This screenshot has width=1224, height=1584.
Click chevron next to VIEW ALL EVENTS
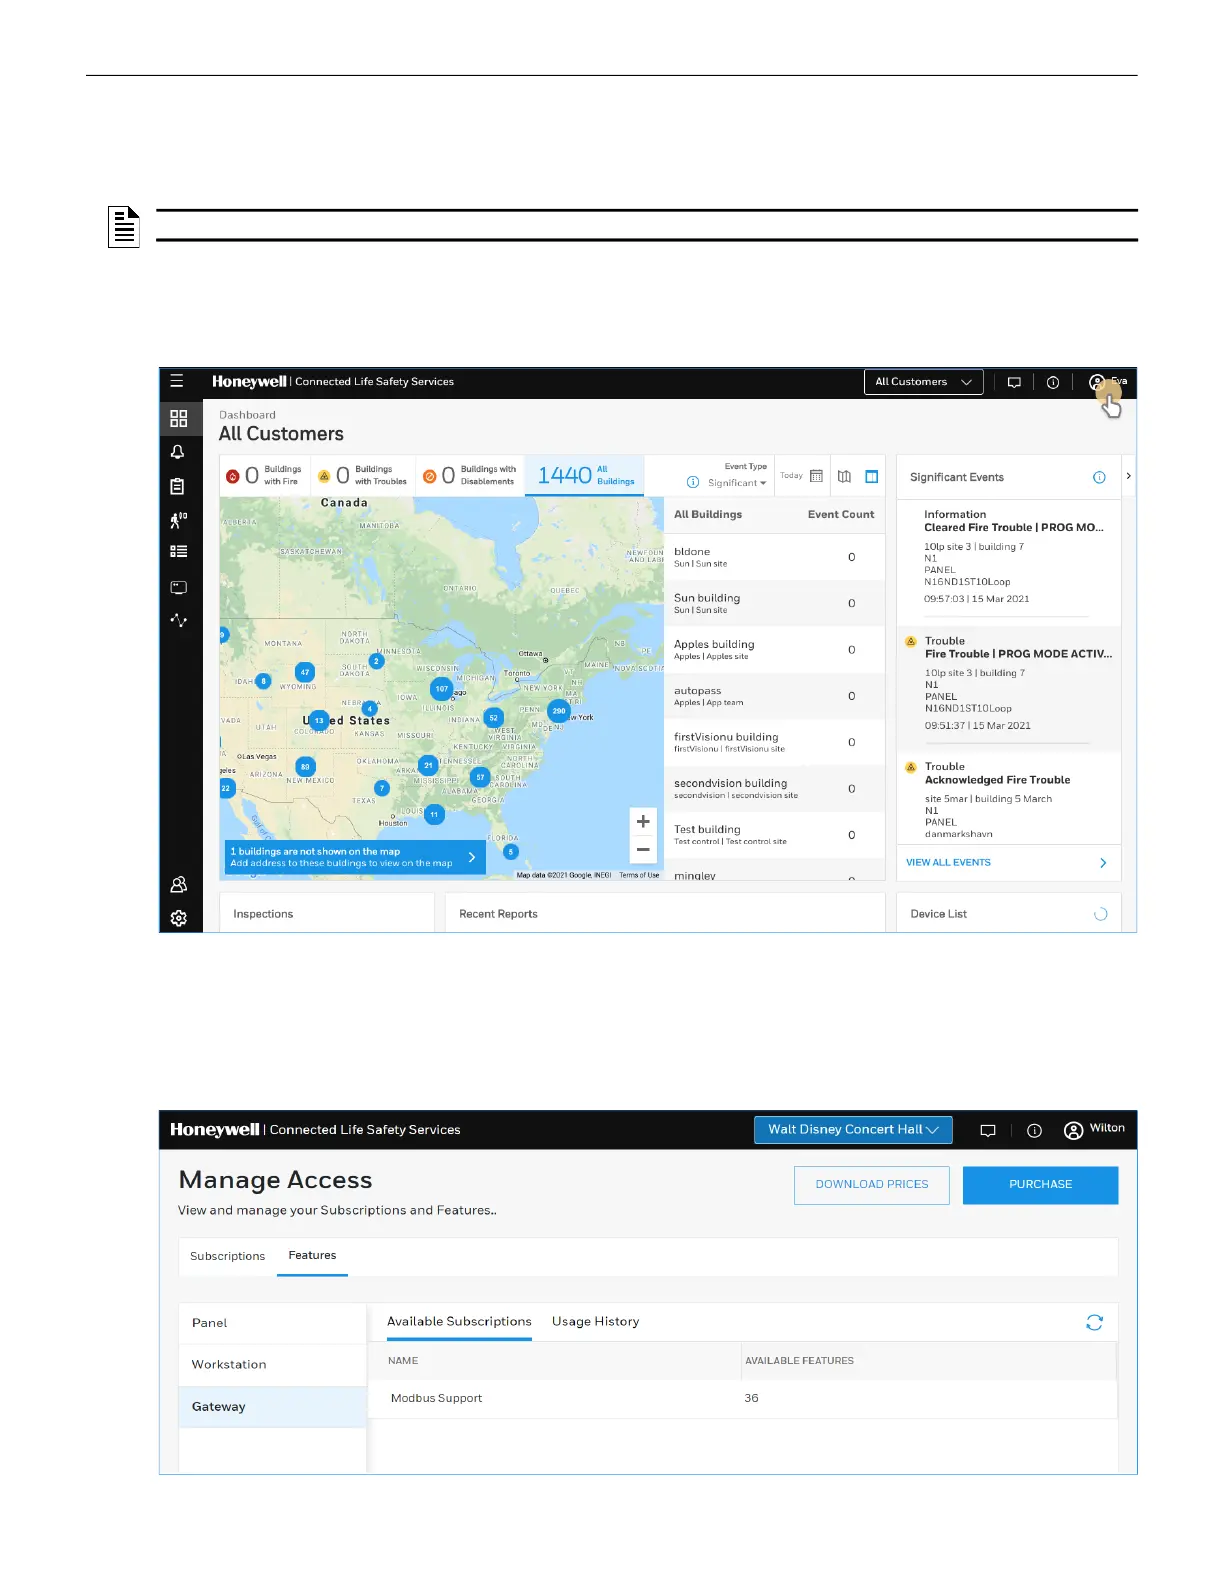click(x=1103, y=862)
